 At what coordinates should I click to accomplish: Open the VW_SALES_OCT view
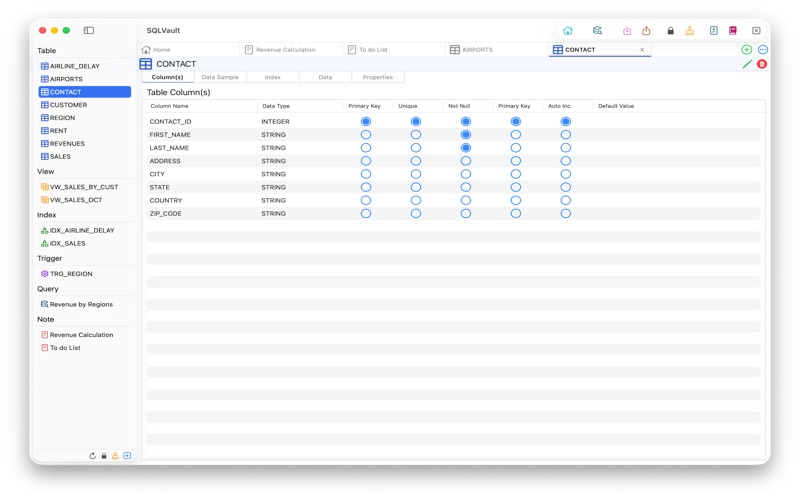(x=84, y=200)
